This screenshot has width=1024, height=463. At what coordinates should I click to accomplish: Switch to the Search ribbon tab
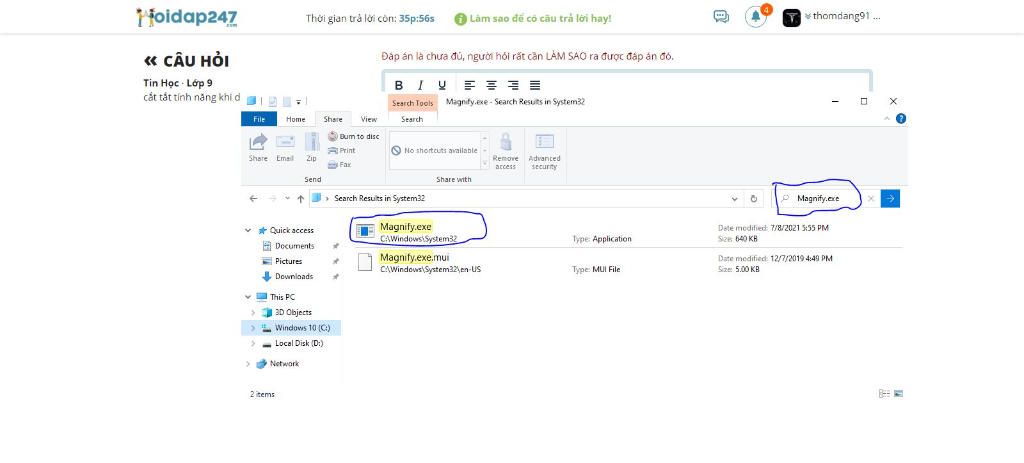[412, 120]
